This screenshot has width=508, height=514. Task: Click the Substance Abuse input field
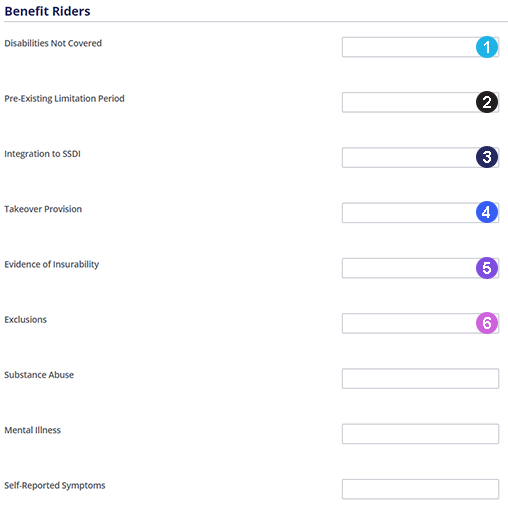click(420, 379)
